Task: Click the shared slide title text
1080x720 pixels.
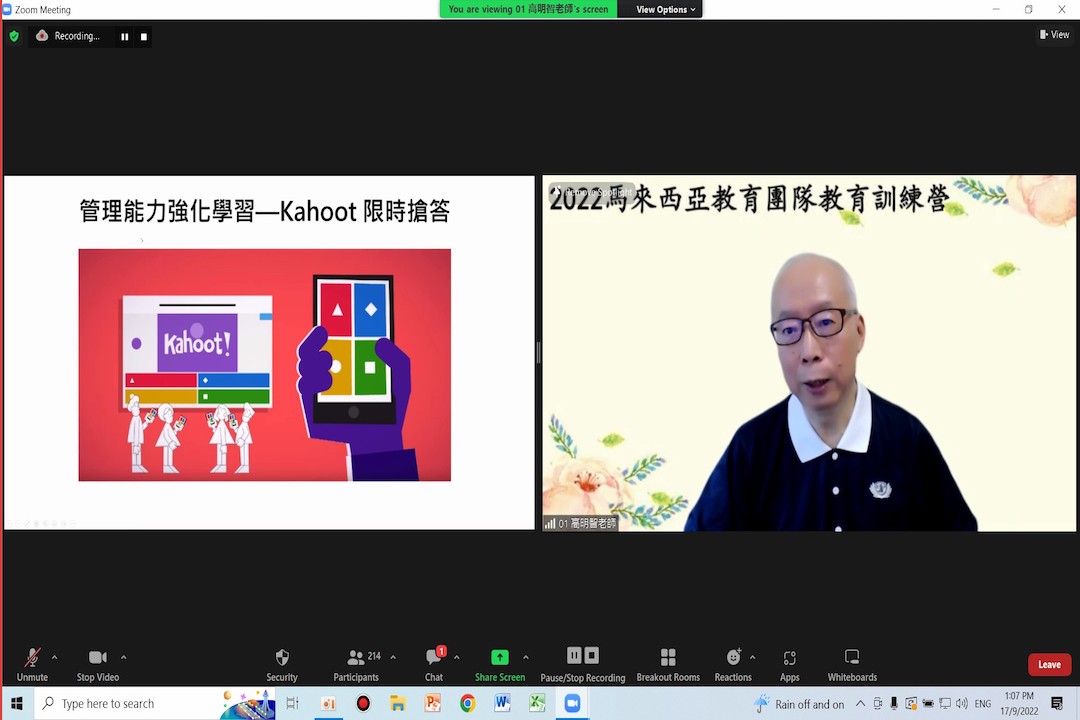Action: coord(264,211)
